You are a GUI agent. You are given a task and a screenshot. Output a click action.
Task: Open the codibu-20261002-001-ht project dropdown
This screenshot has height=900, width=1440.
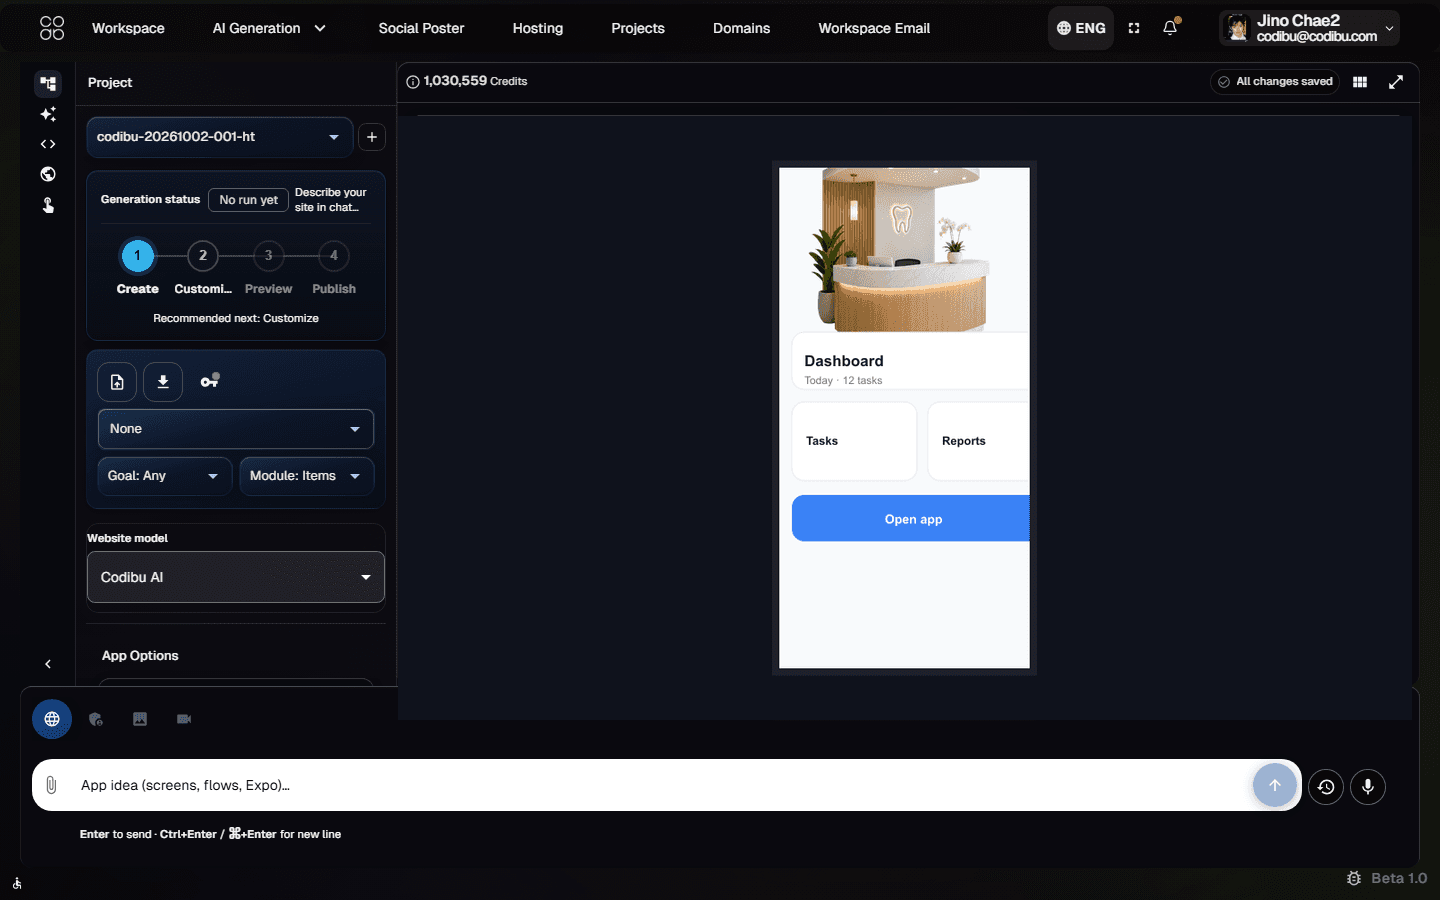coord(220,137)
